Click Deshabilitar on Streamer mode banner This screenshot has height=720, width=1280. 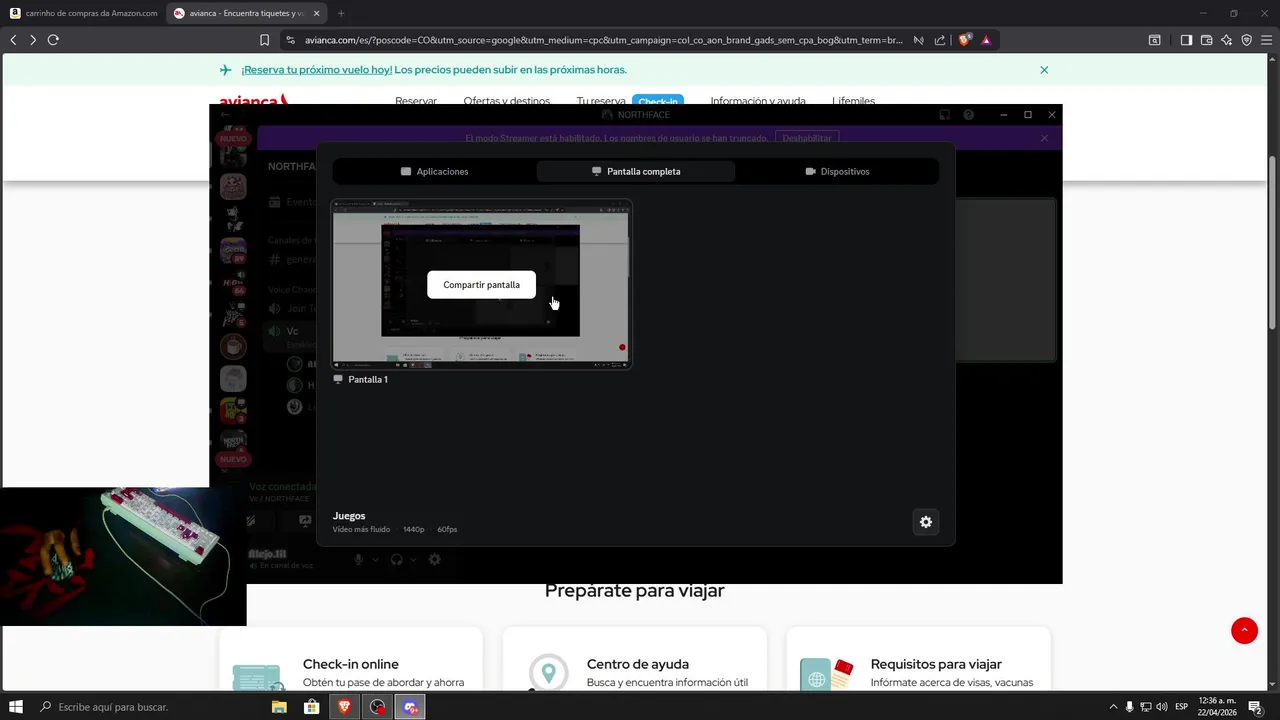807,138
